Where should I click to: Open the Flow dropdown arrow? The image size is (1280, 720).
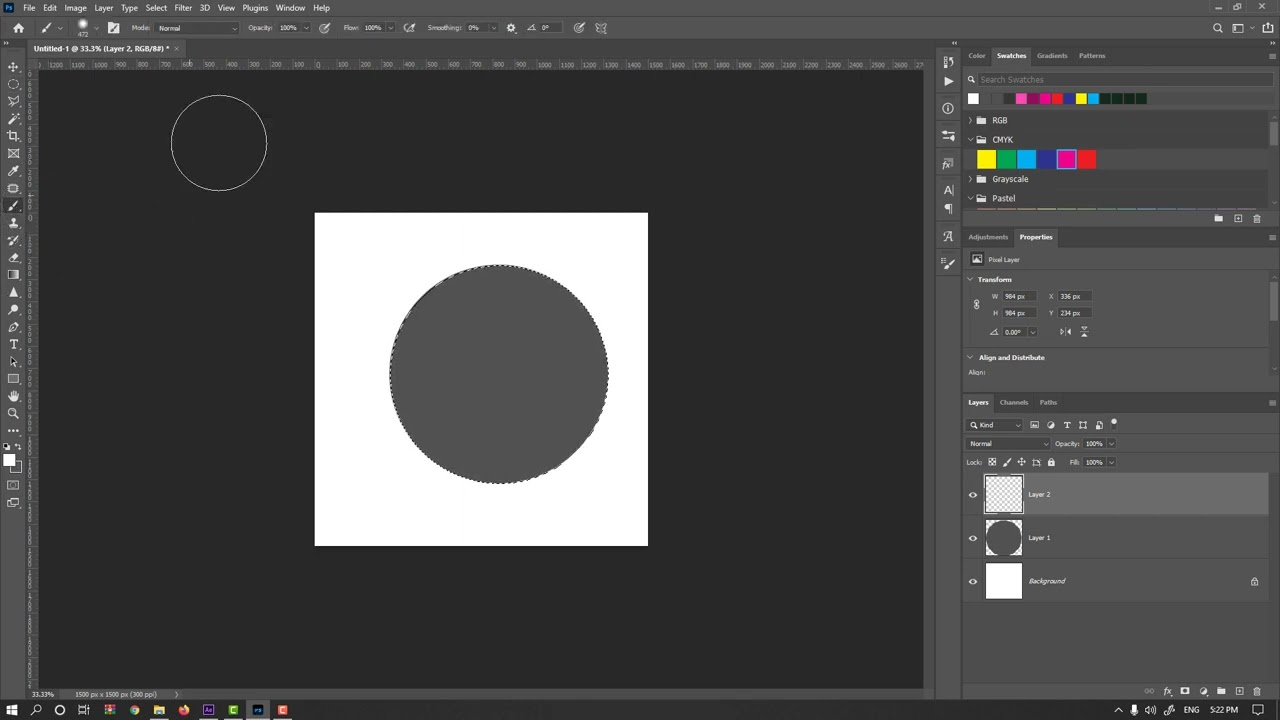pos(390,28)
